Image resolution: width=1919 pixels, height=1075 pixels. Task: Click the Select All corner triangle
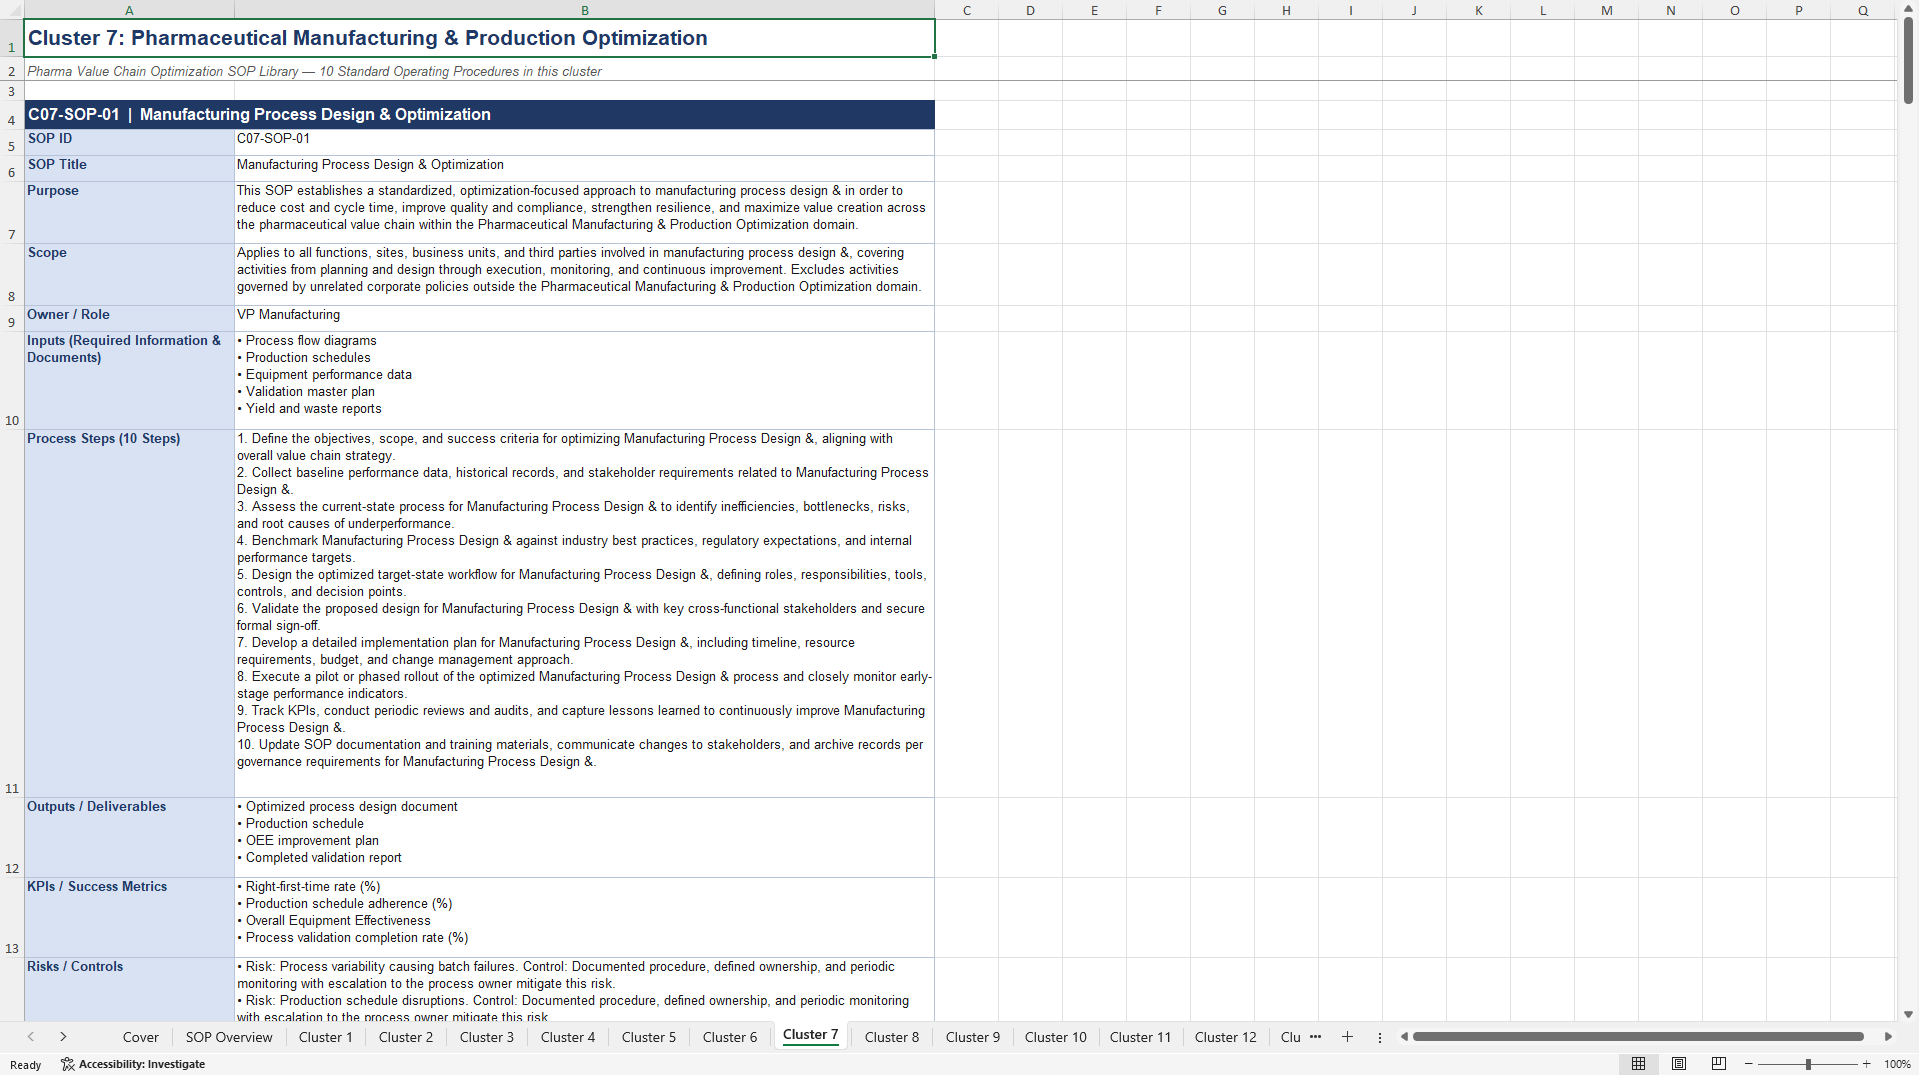[x=12, y=10]
